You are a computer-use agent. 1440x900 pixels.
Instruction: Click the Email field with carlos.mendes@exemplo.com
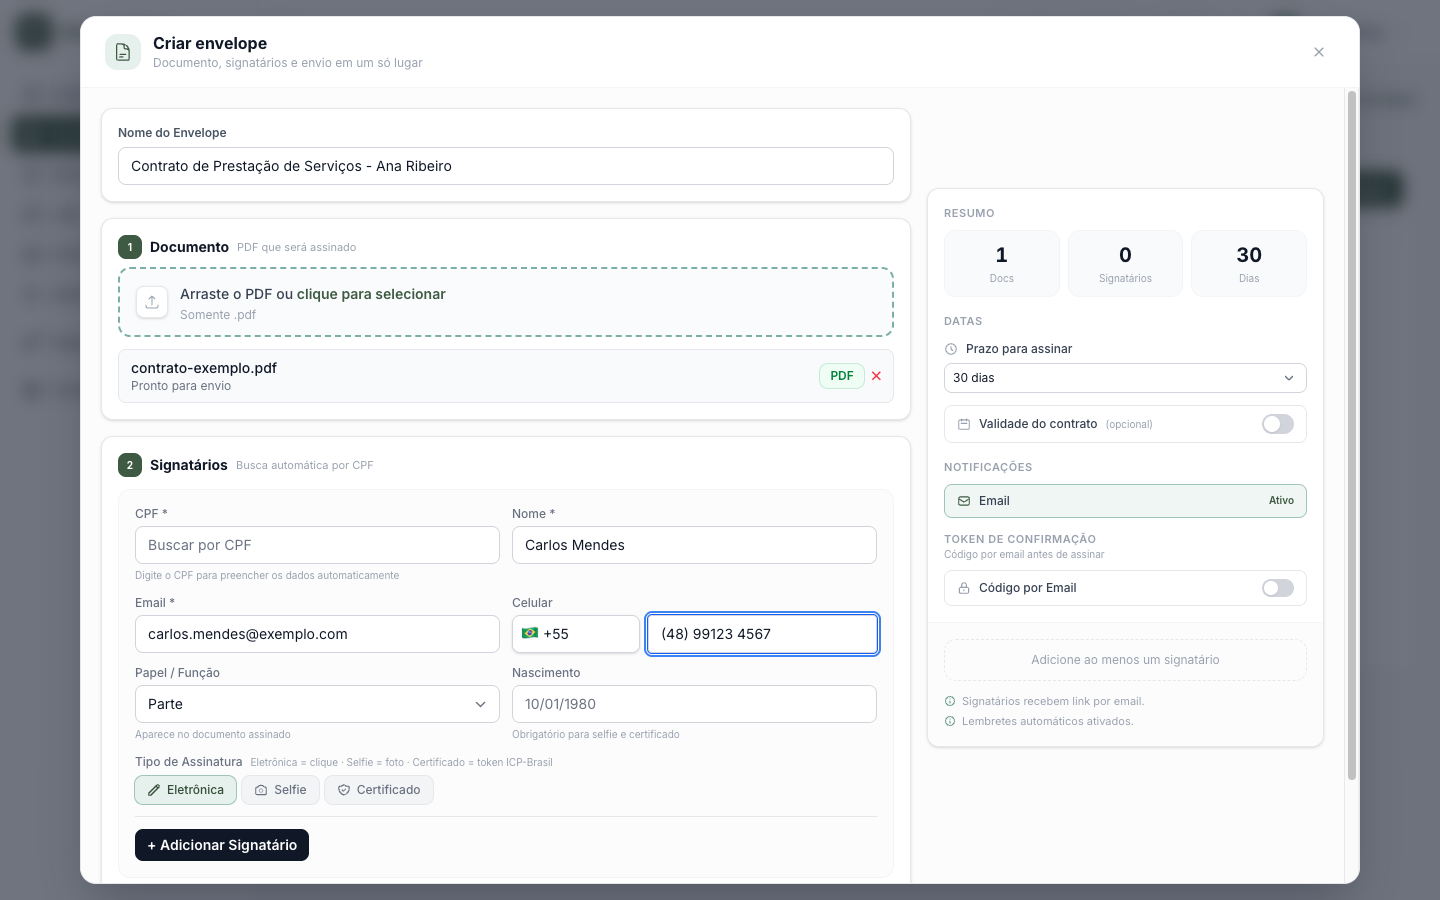pos(317,634)
